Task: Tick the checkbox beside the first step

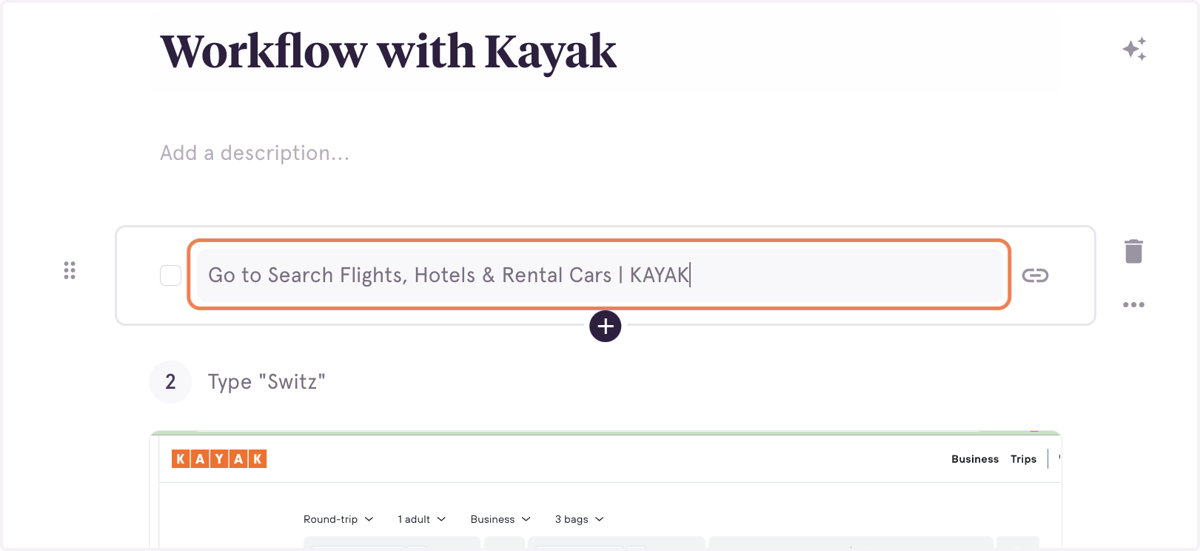Action: 171,275
